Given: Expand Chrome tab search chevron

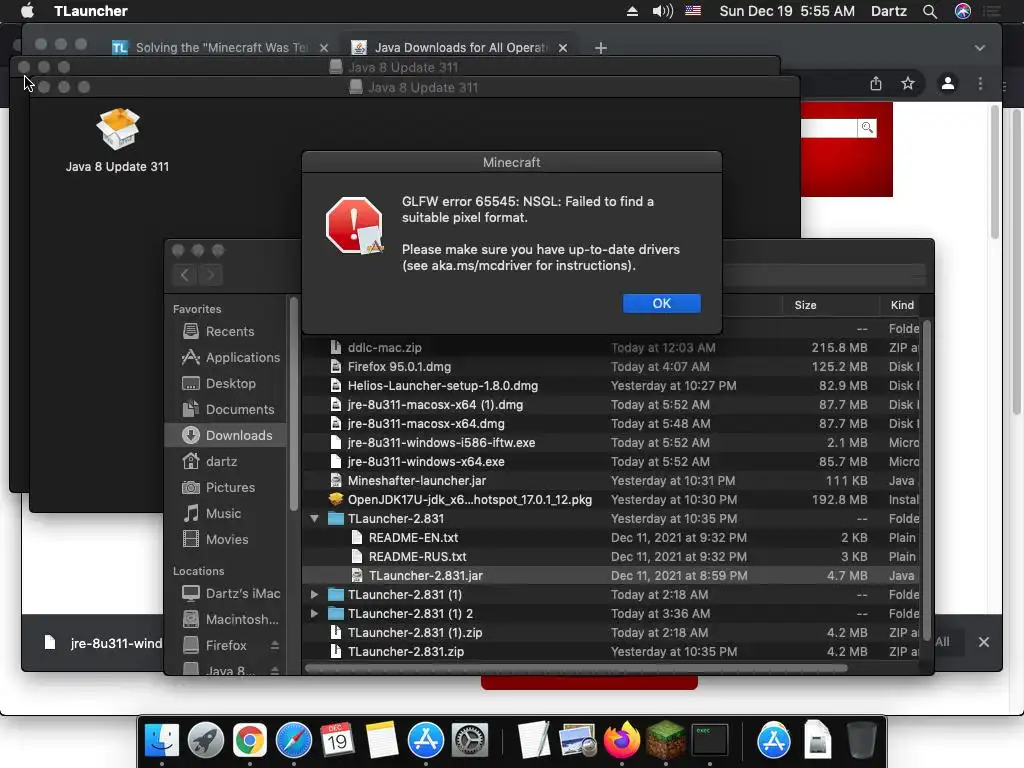Looking at the screenshot, I should [980, 48].
